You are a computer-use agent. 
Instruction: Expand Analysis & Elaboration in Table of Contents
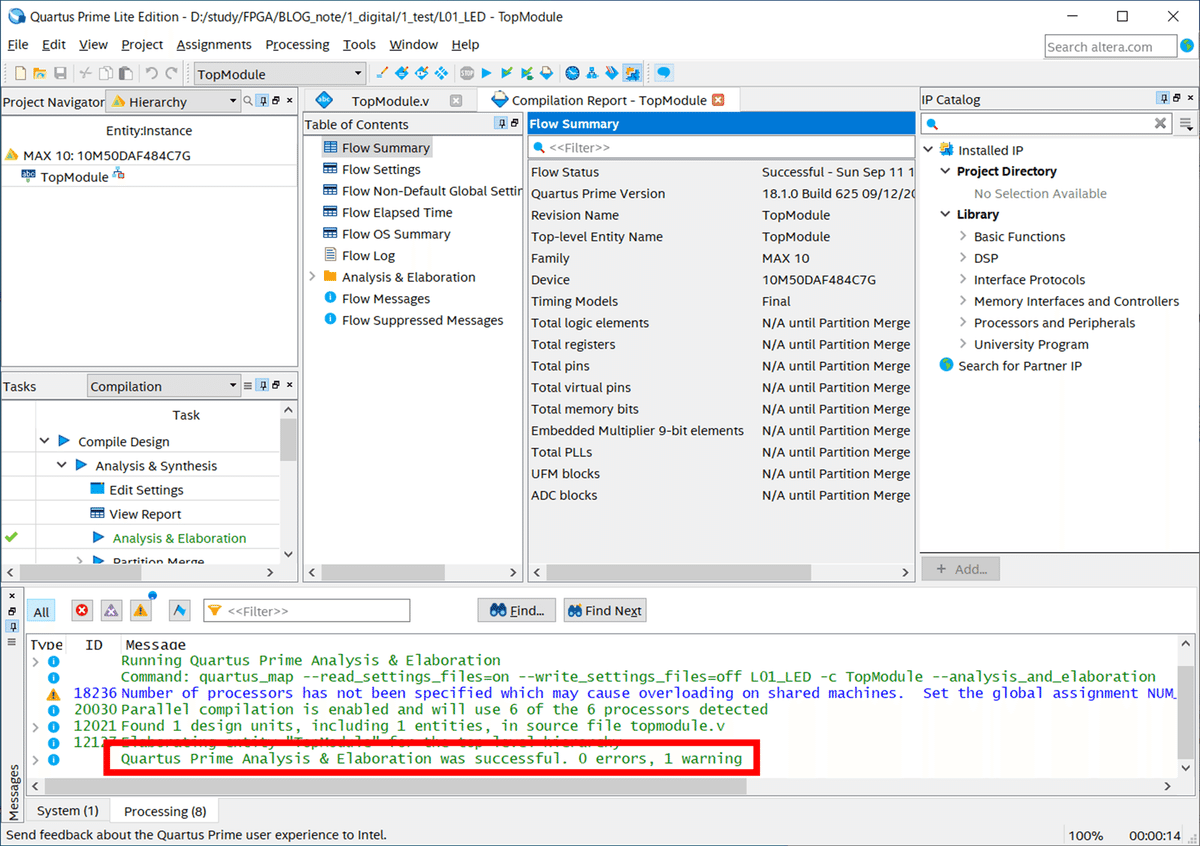point(312,277)
